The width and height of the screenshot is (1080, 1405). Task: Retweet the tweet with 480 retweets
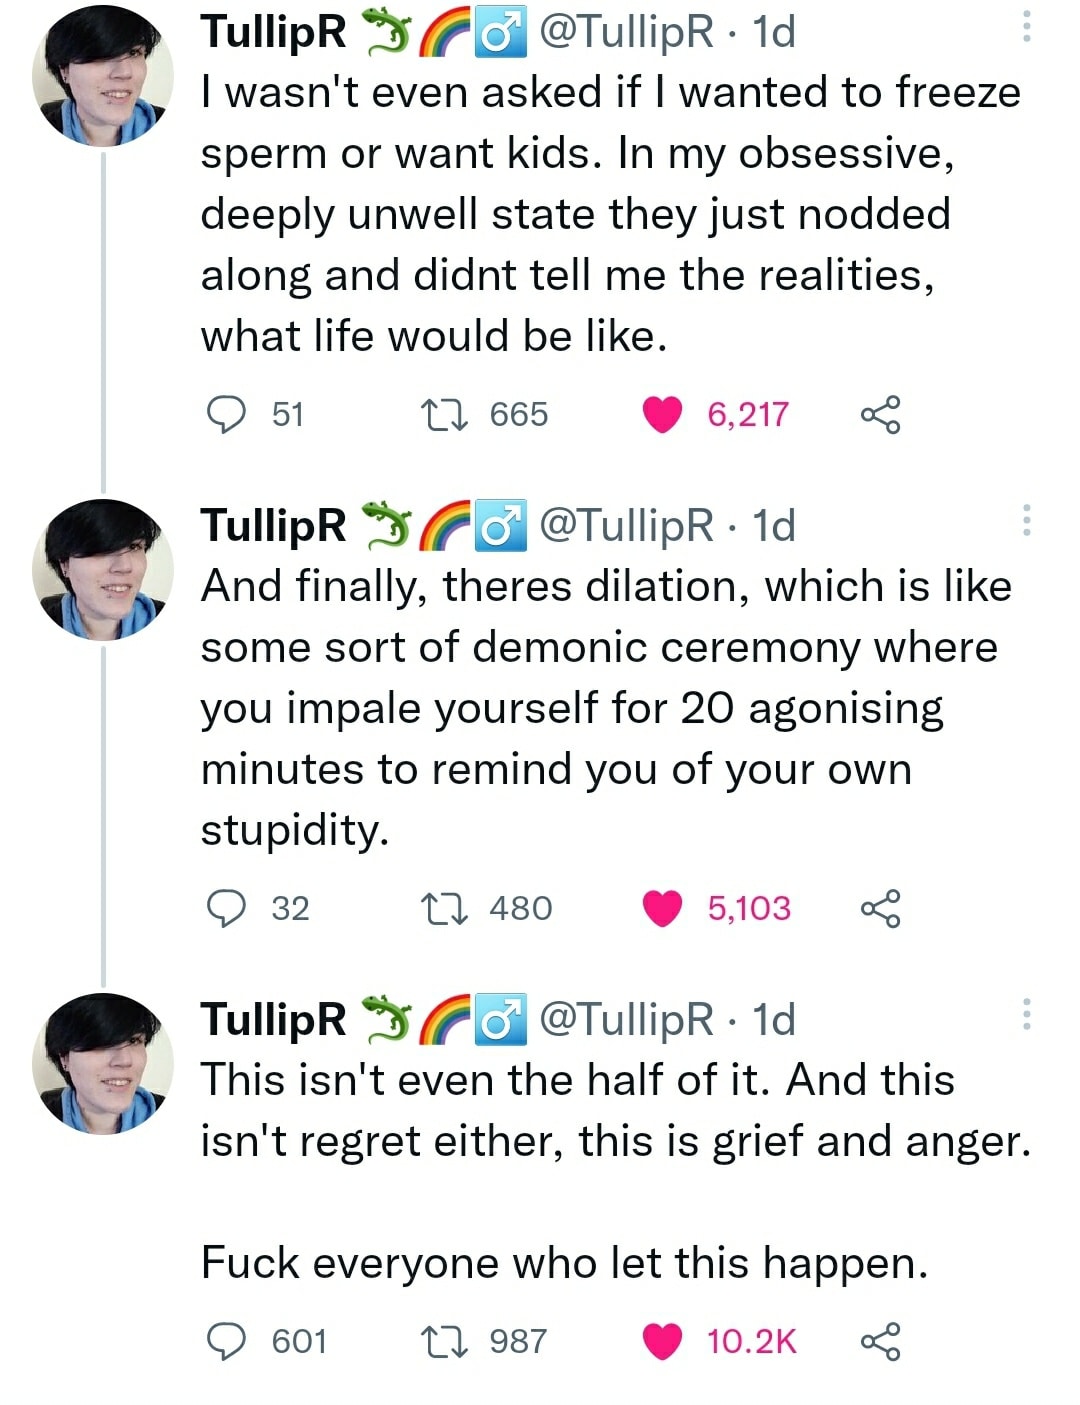[x=444, y=908]
